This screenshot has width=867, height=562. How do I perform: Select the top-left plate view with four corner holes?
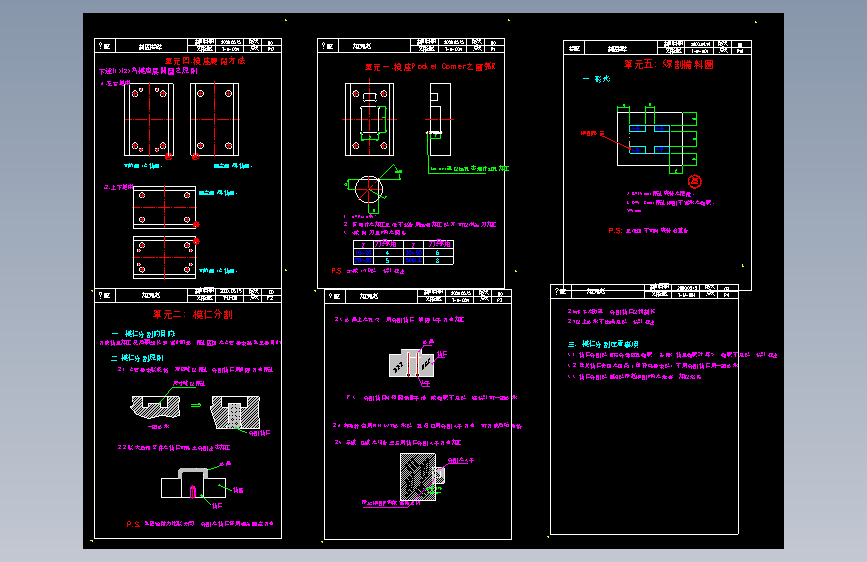[x=149, y=119]
